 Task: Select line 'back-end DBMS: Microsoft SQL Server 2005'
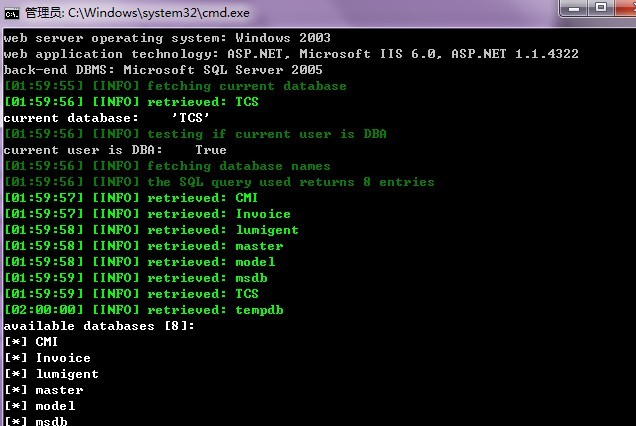pos(163,70)
